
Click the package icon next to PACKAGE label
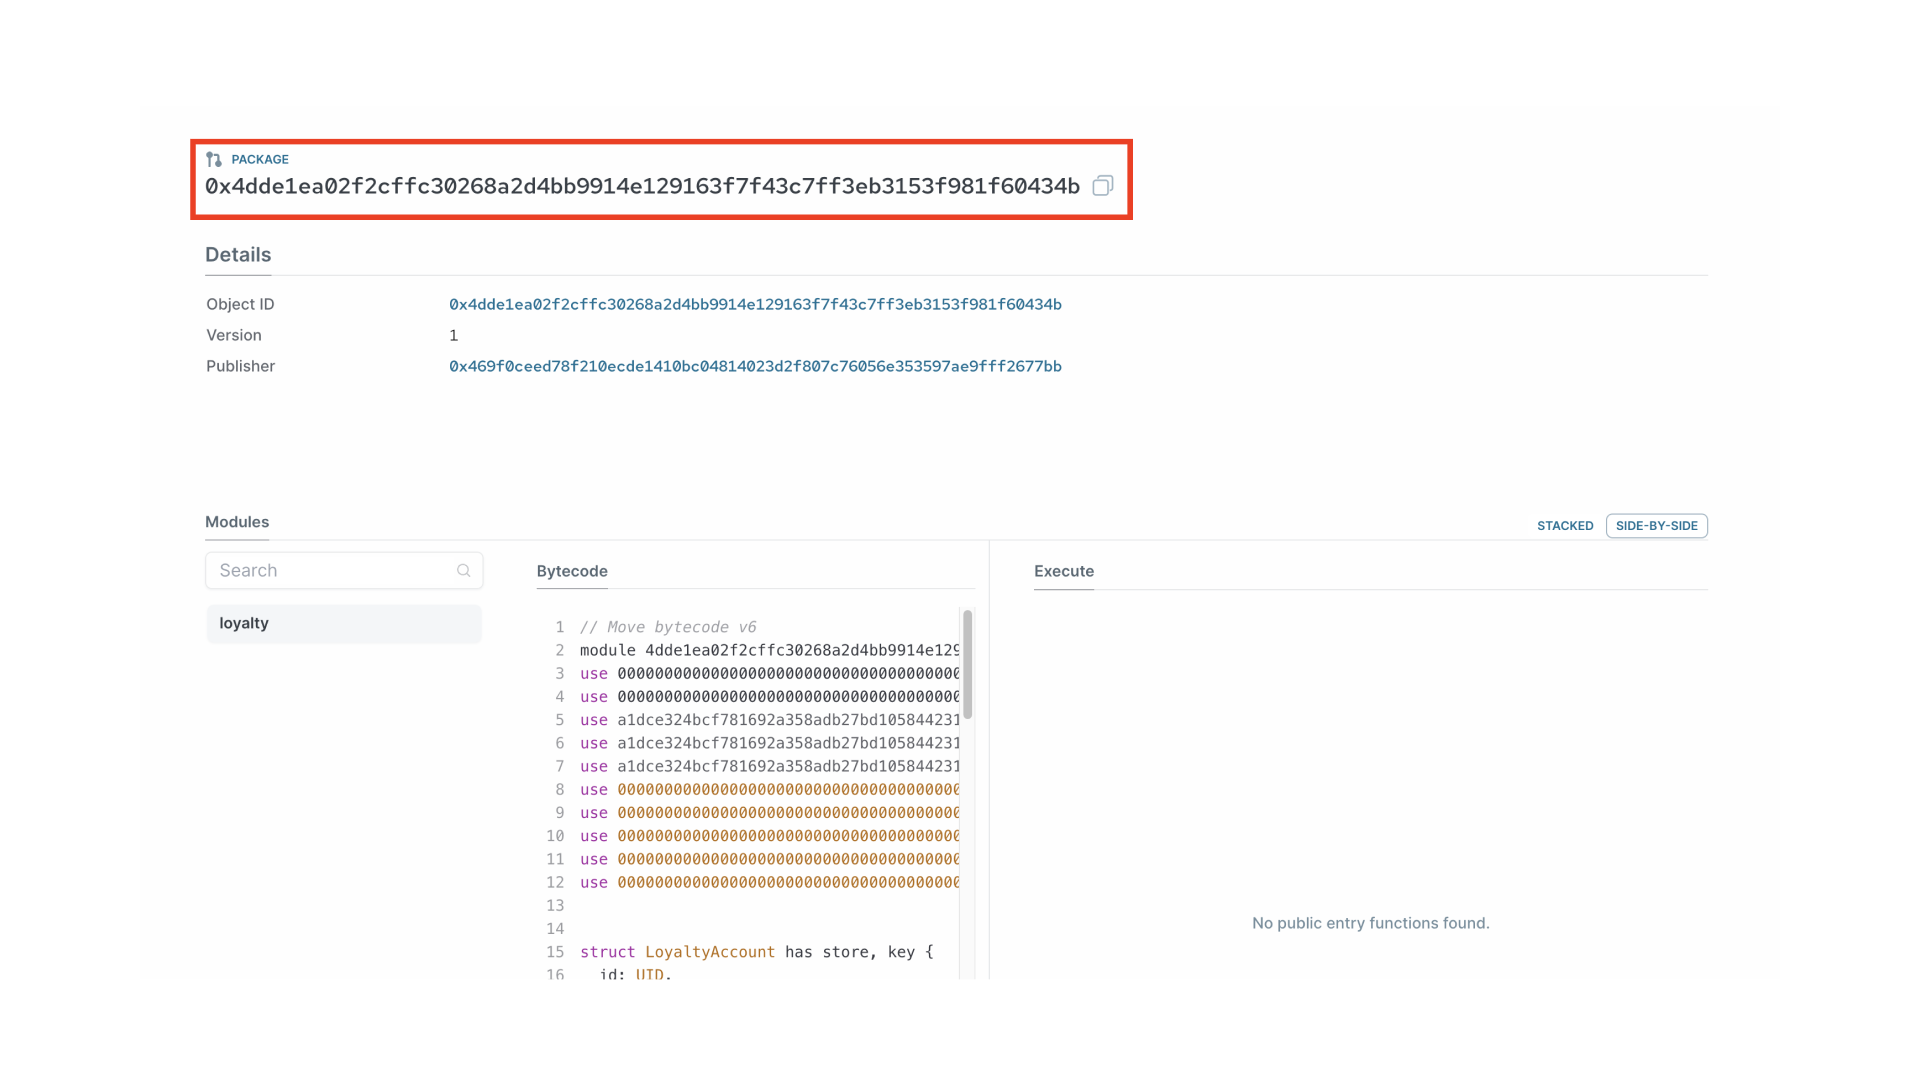coord(214,160)
